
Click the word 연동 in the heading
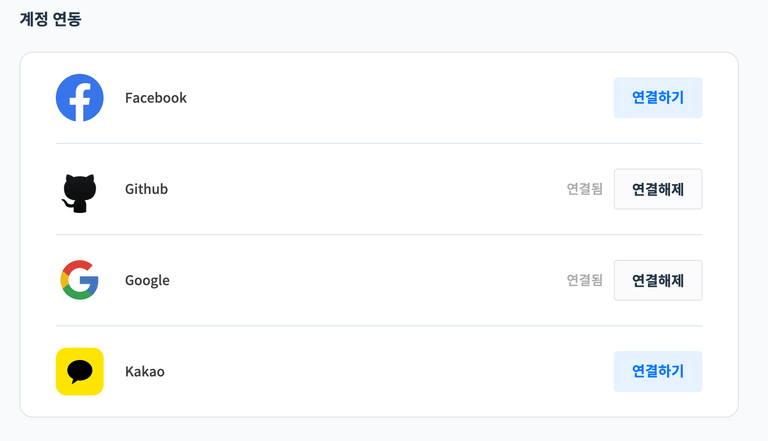coord(67,19)
